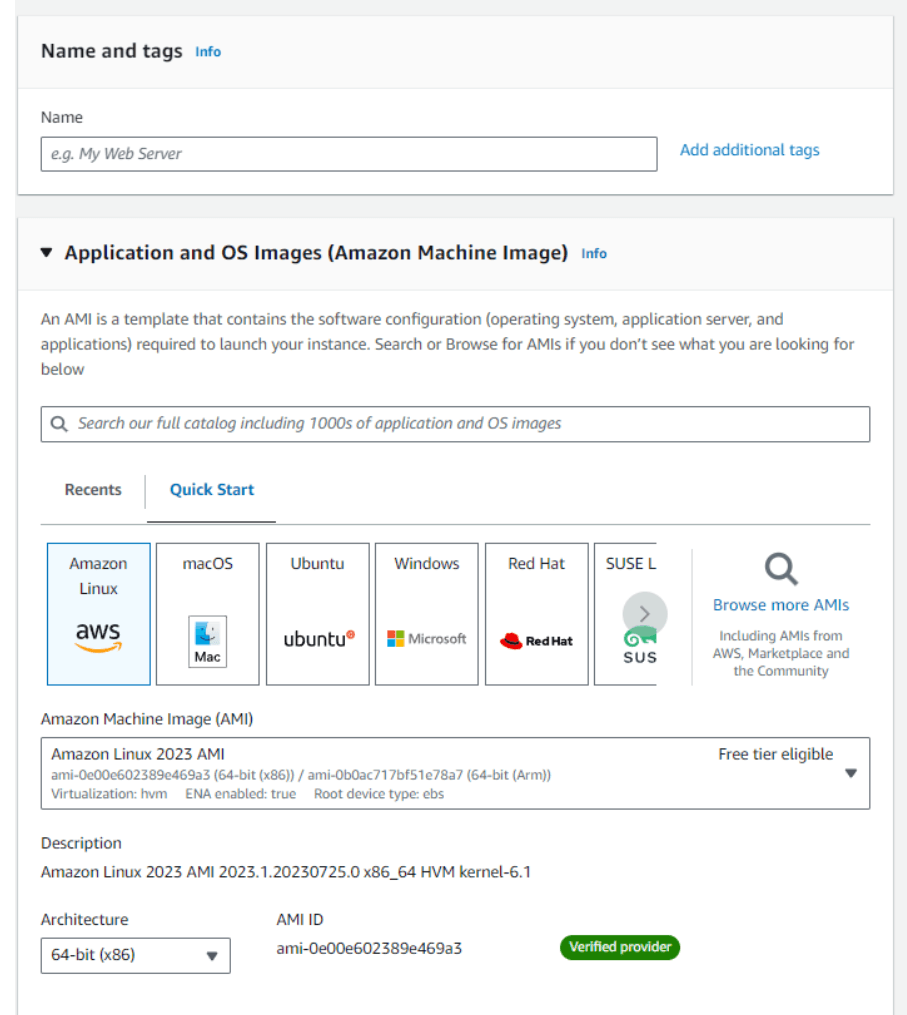
Task: Open Info link beside Name and tags
Action: coord(208,52)
